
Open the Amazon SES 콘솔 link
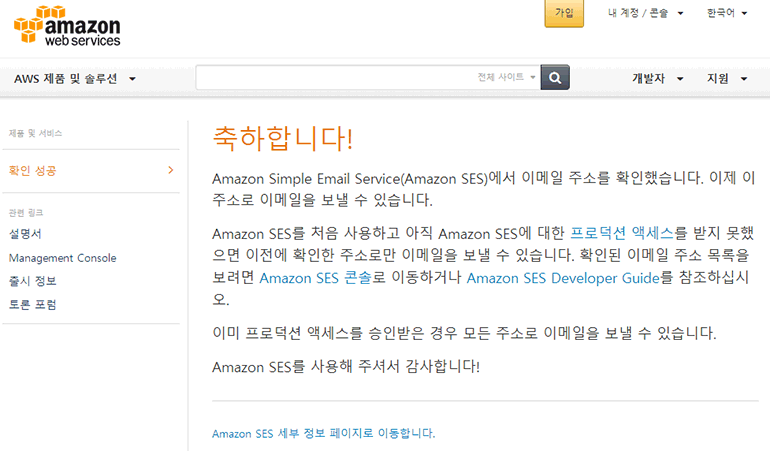point(315,277)
